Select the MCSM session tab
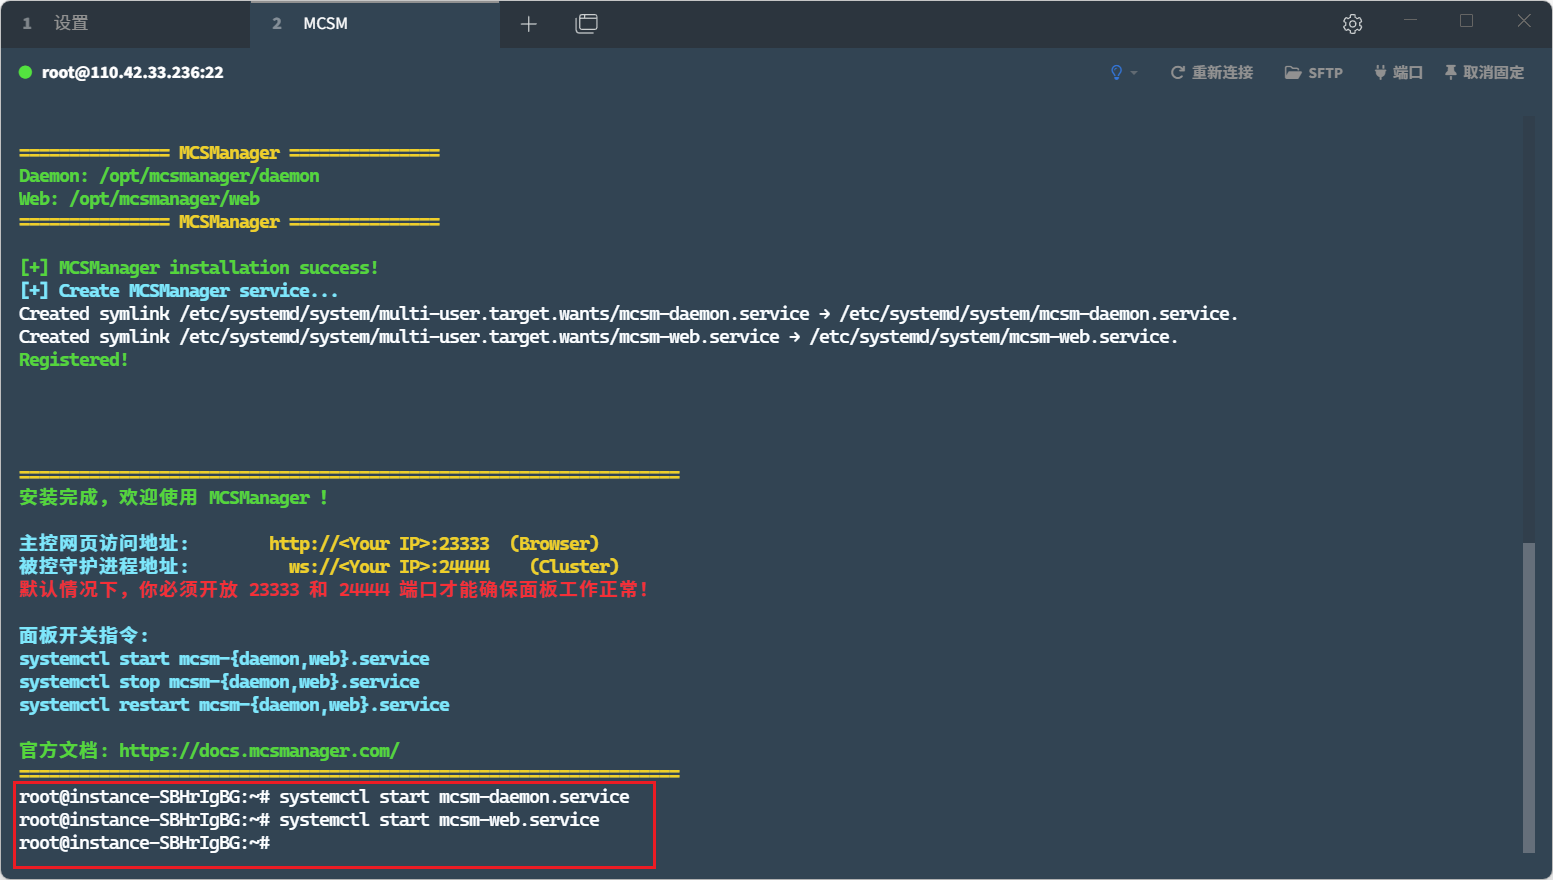The width and height of the screenshot is (1553, 880). 375,24
